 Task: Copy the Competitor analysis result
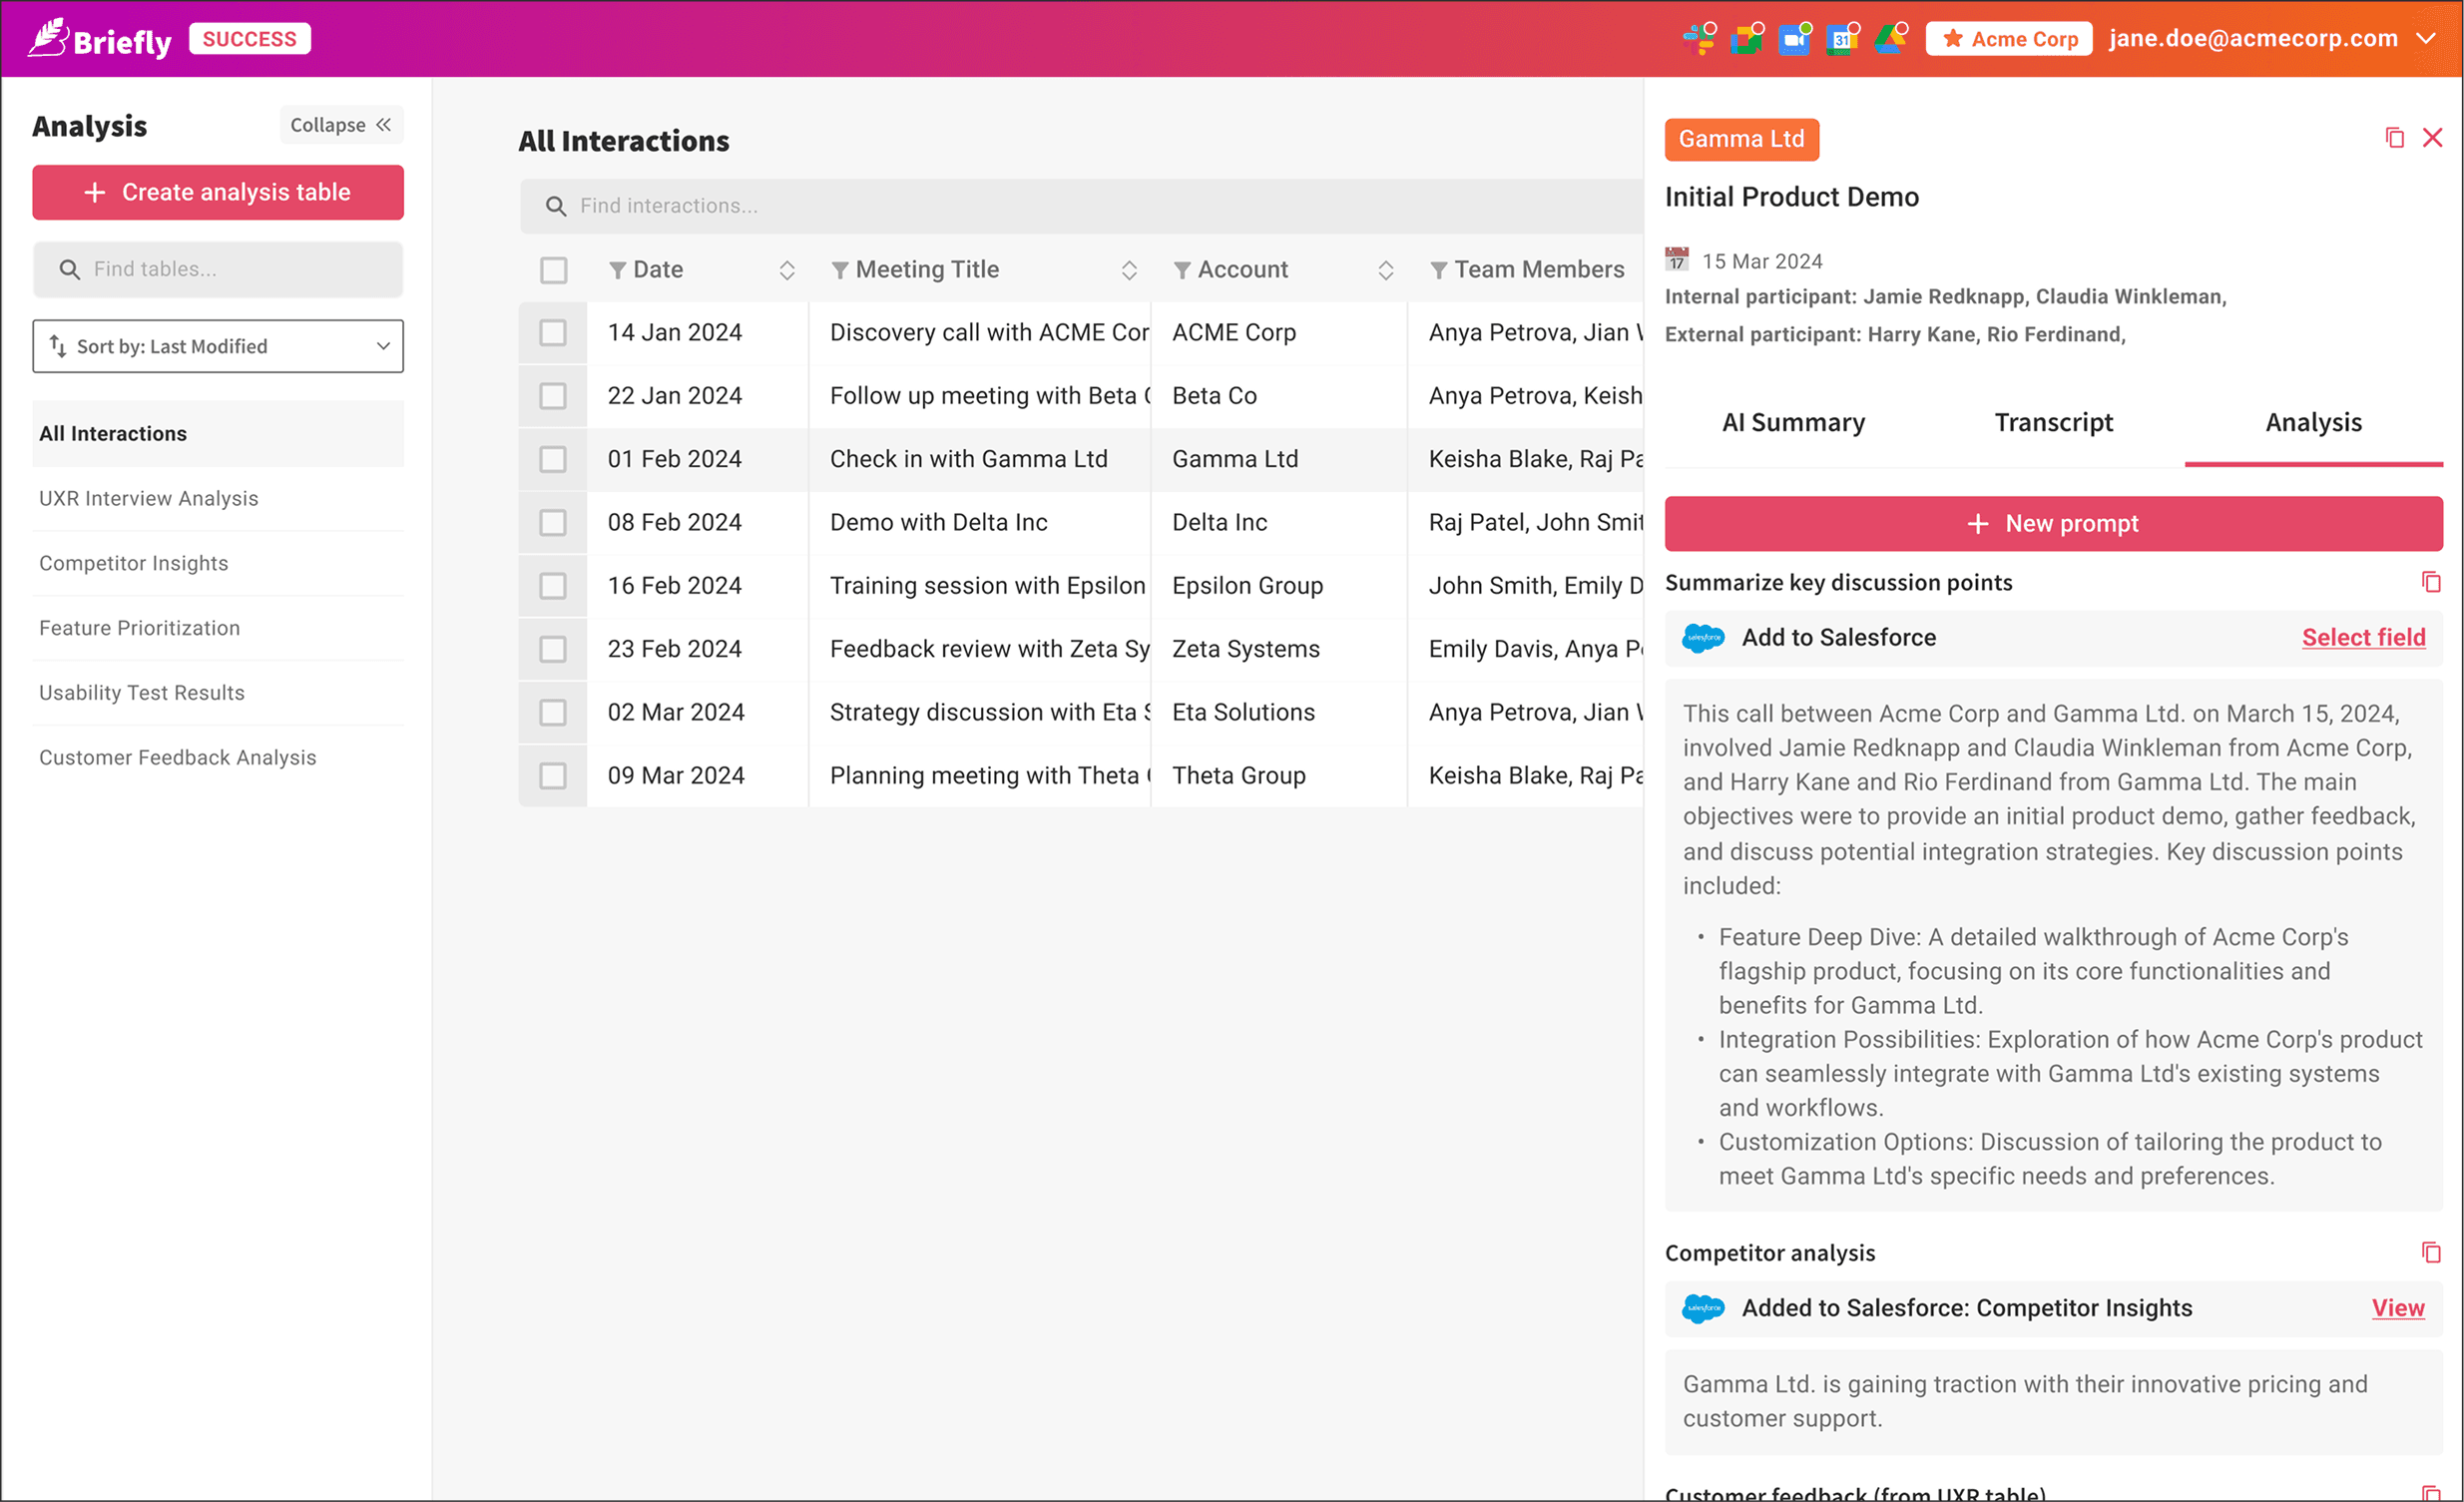click(2431, 1252)
